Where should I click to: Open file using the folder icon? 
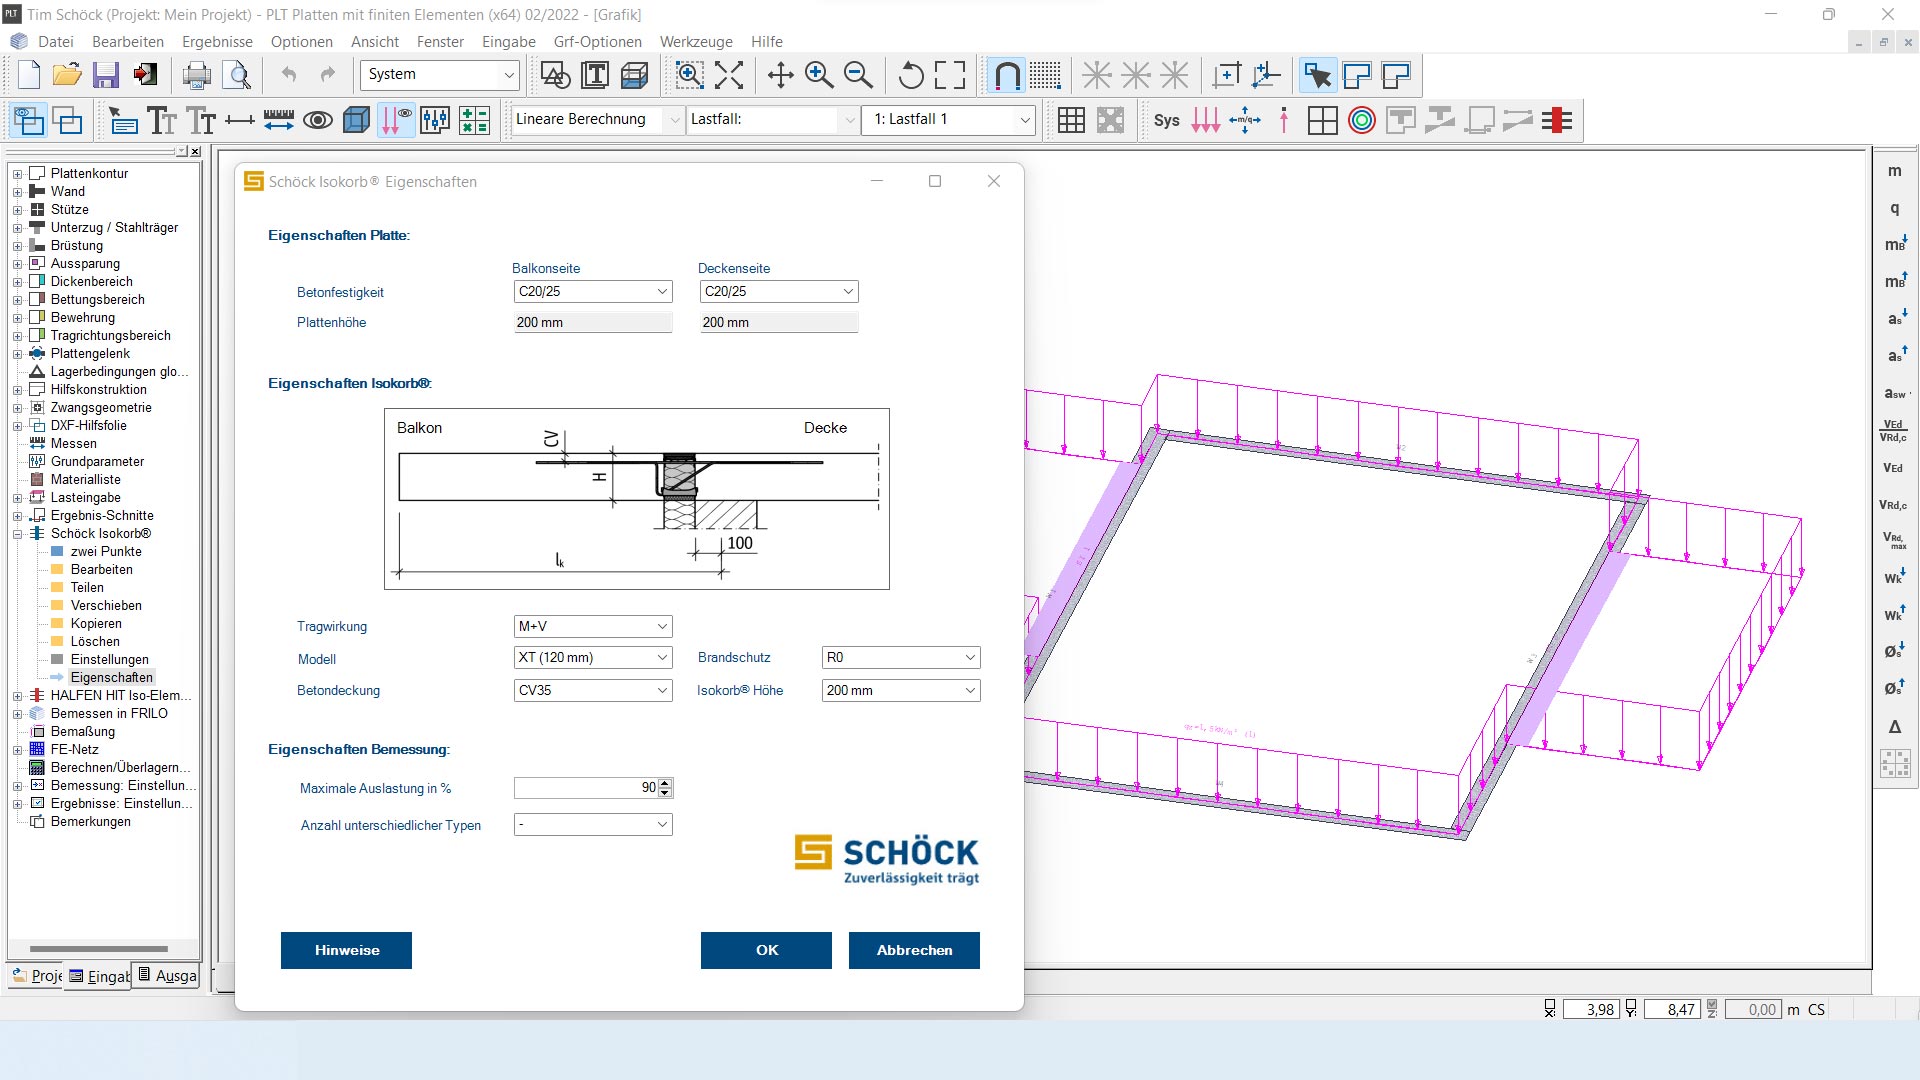click(67, 75)
